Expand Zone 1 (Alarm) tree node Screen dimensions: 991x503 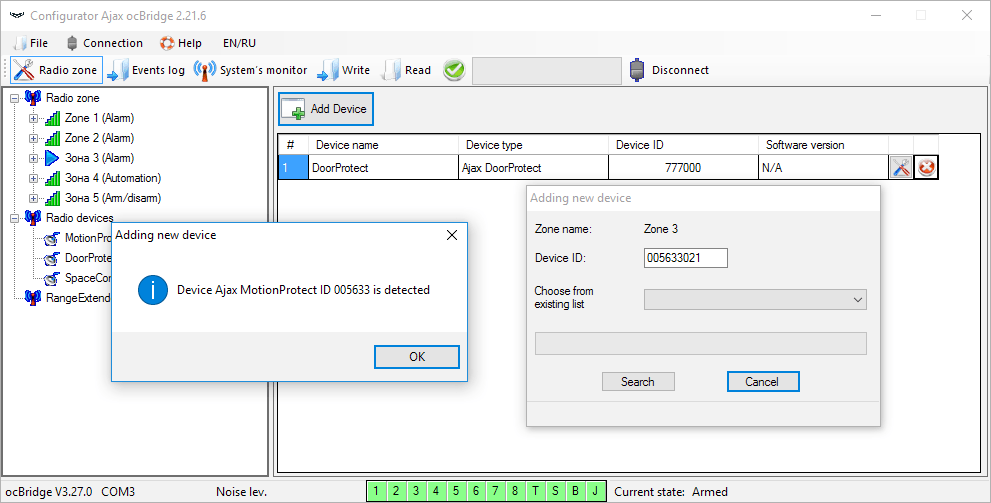(x=33, y=118)
